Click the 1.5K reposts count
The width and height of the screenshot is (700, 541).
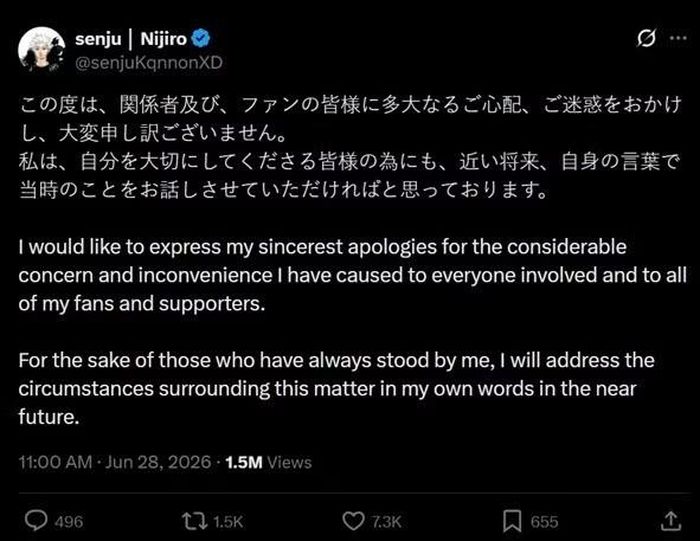[228, 521]
